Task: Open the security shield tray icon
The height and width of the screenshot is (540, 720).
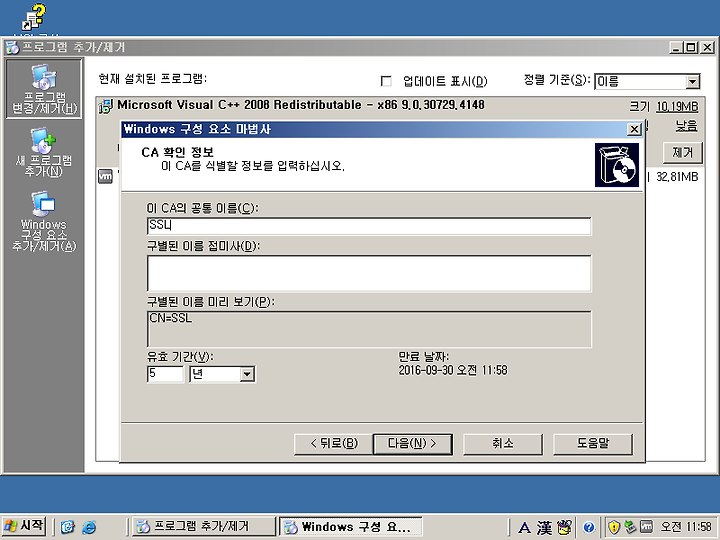Action: click(x=613, y=527)
